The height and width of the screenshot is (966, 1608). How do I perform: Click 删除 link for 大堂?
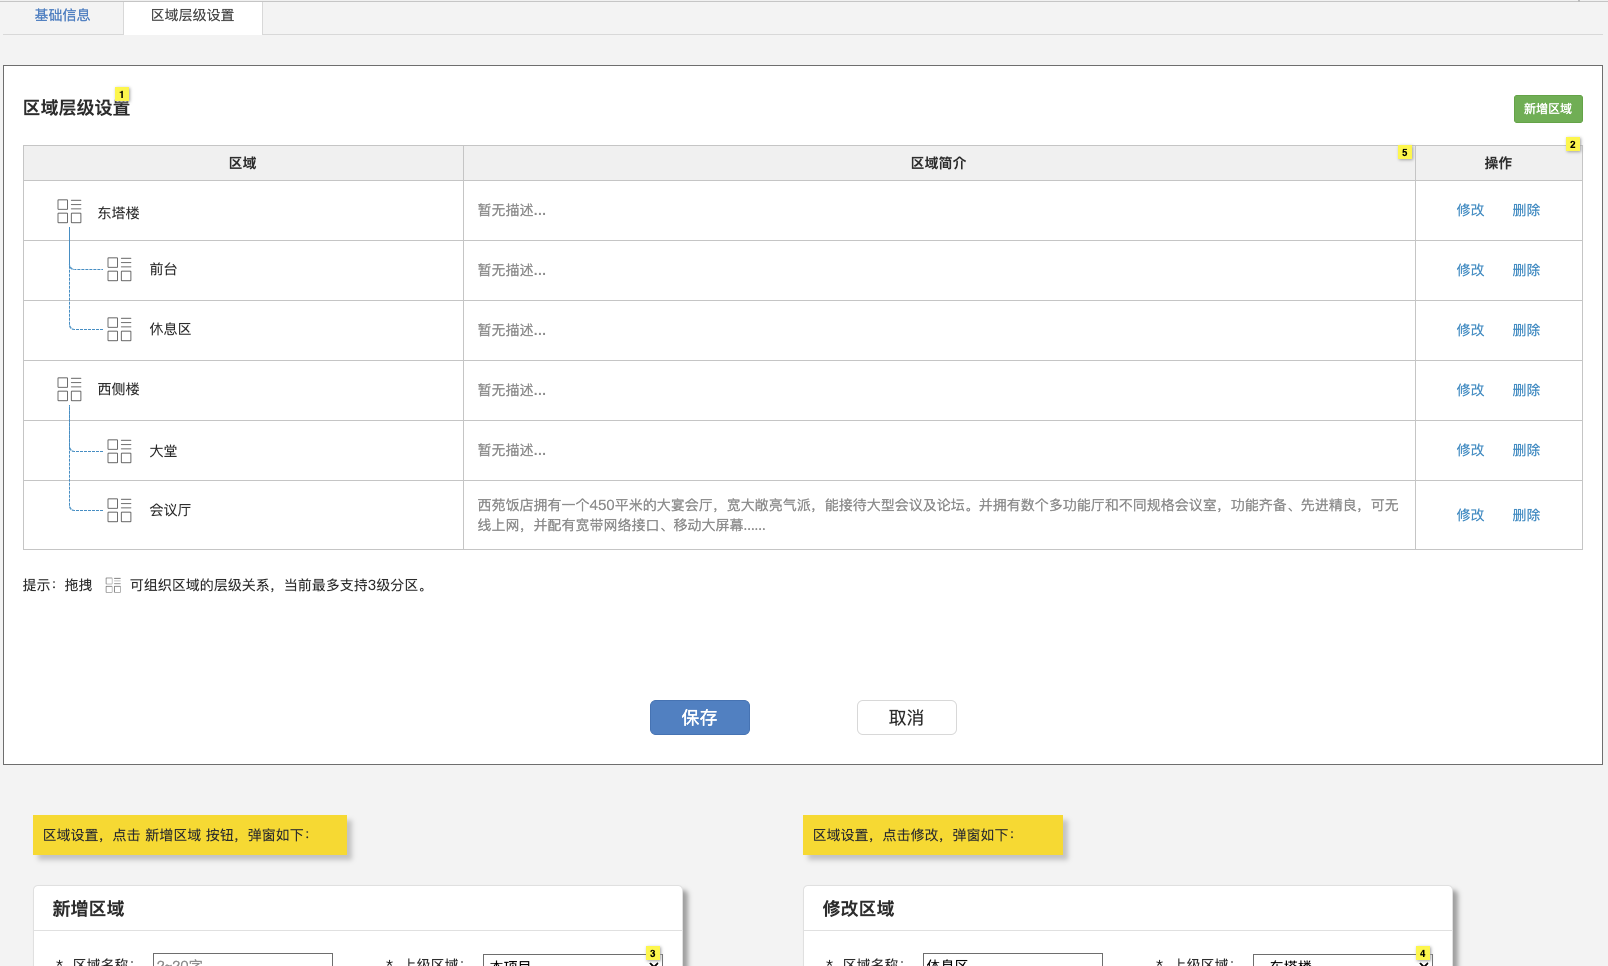(x=1526, y=450)
